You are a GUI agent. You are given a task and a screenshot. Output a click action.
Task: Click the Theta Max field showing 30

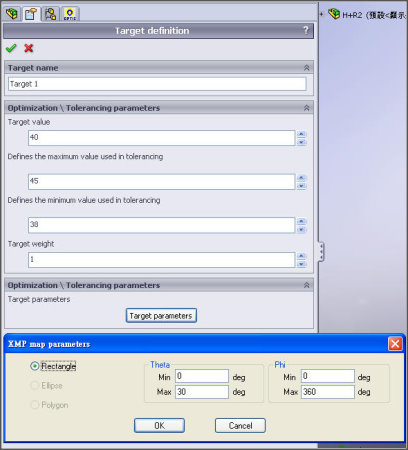click(x=202, y=392)
